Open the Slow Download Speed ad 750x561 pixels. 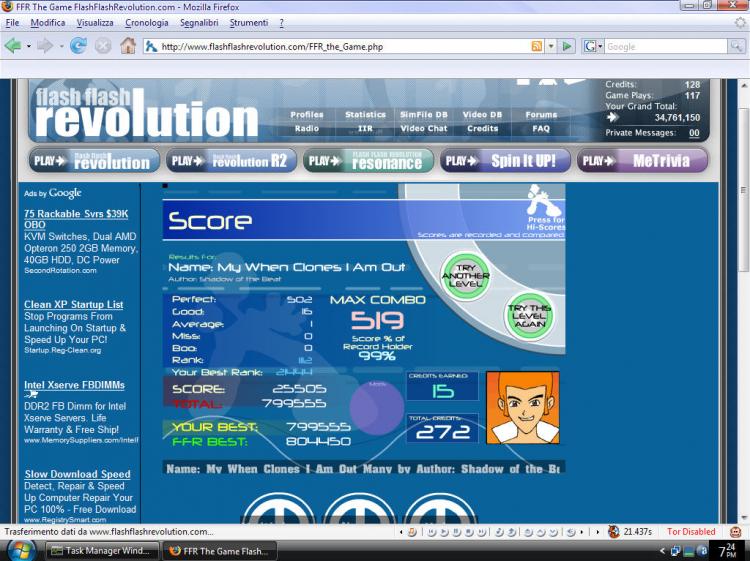(77, 474)
